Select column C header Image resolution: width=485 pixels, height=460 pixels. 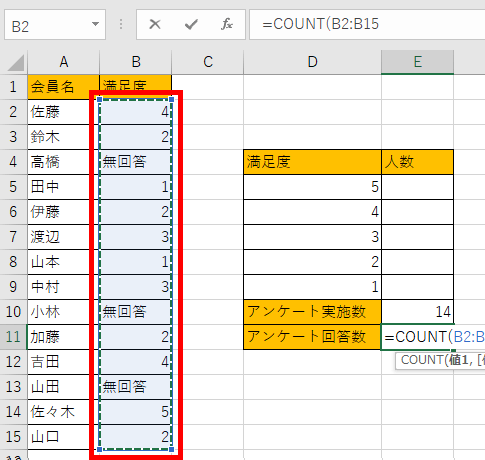coord(208,62)
